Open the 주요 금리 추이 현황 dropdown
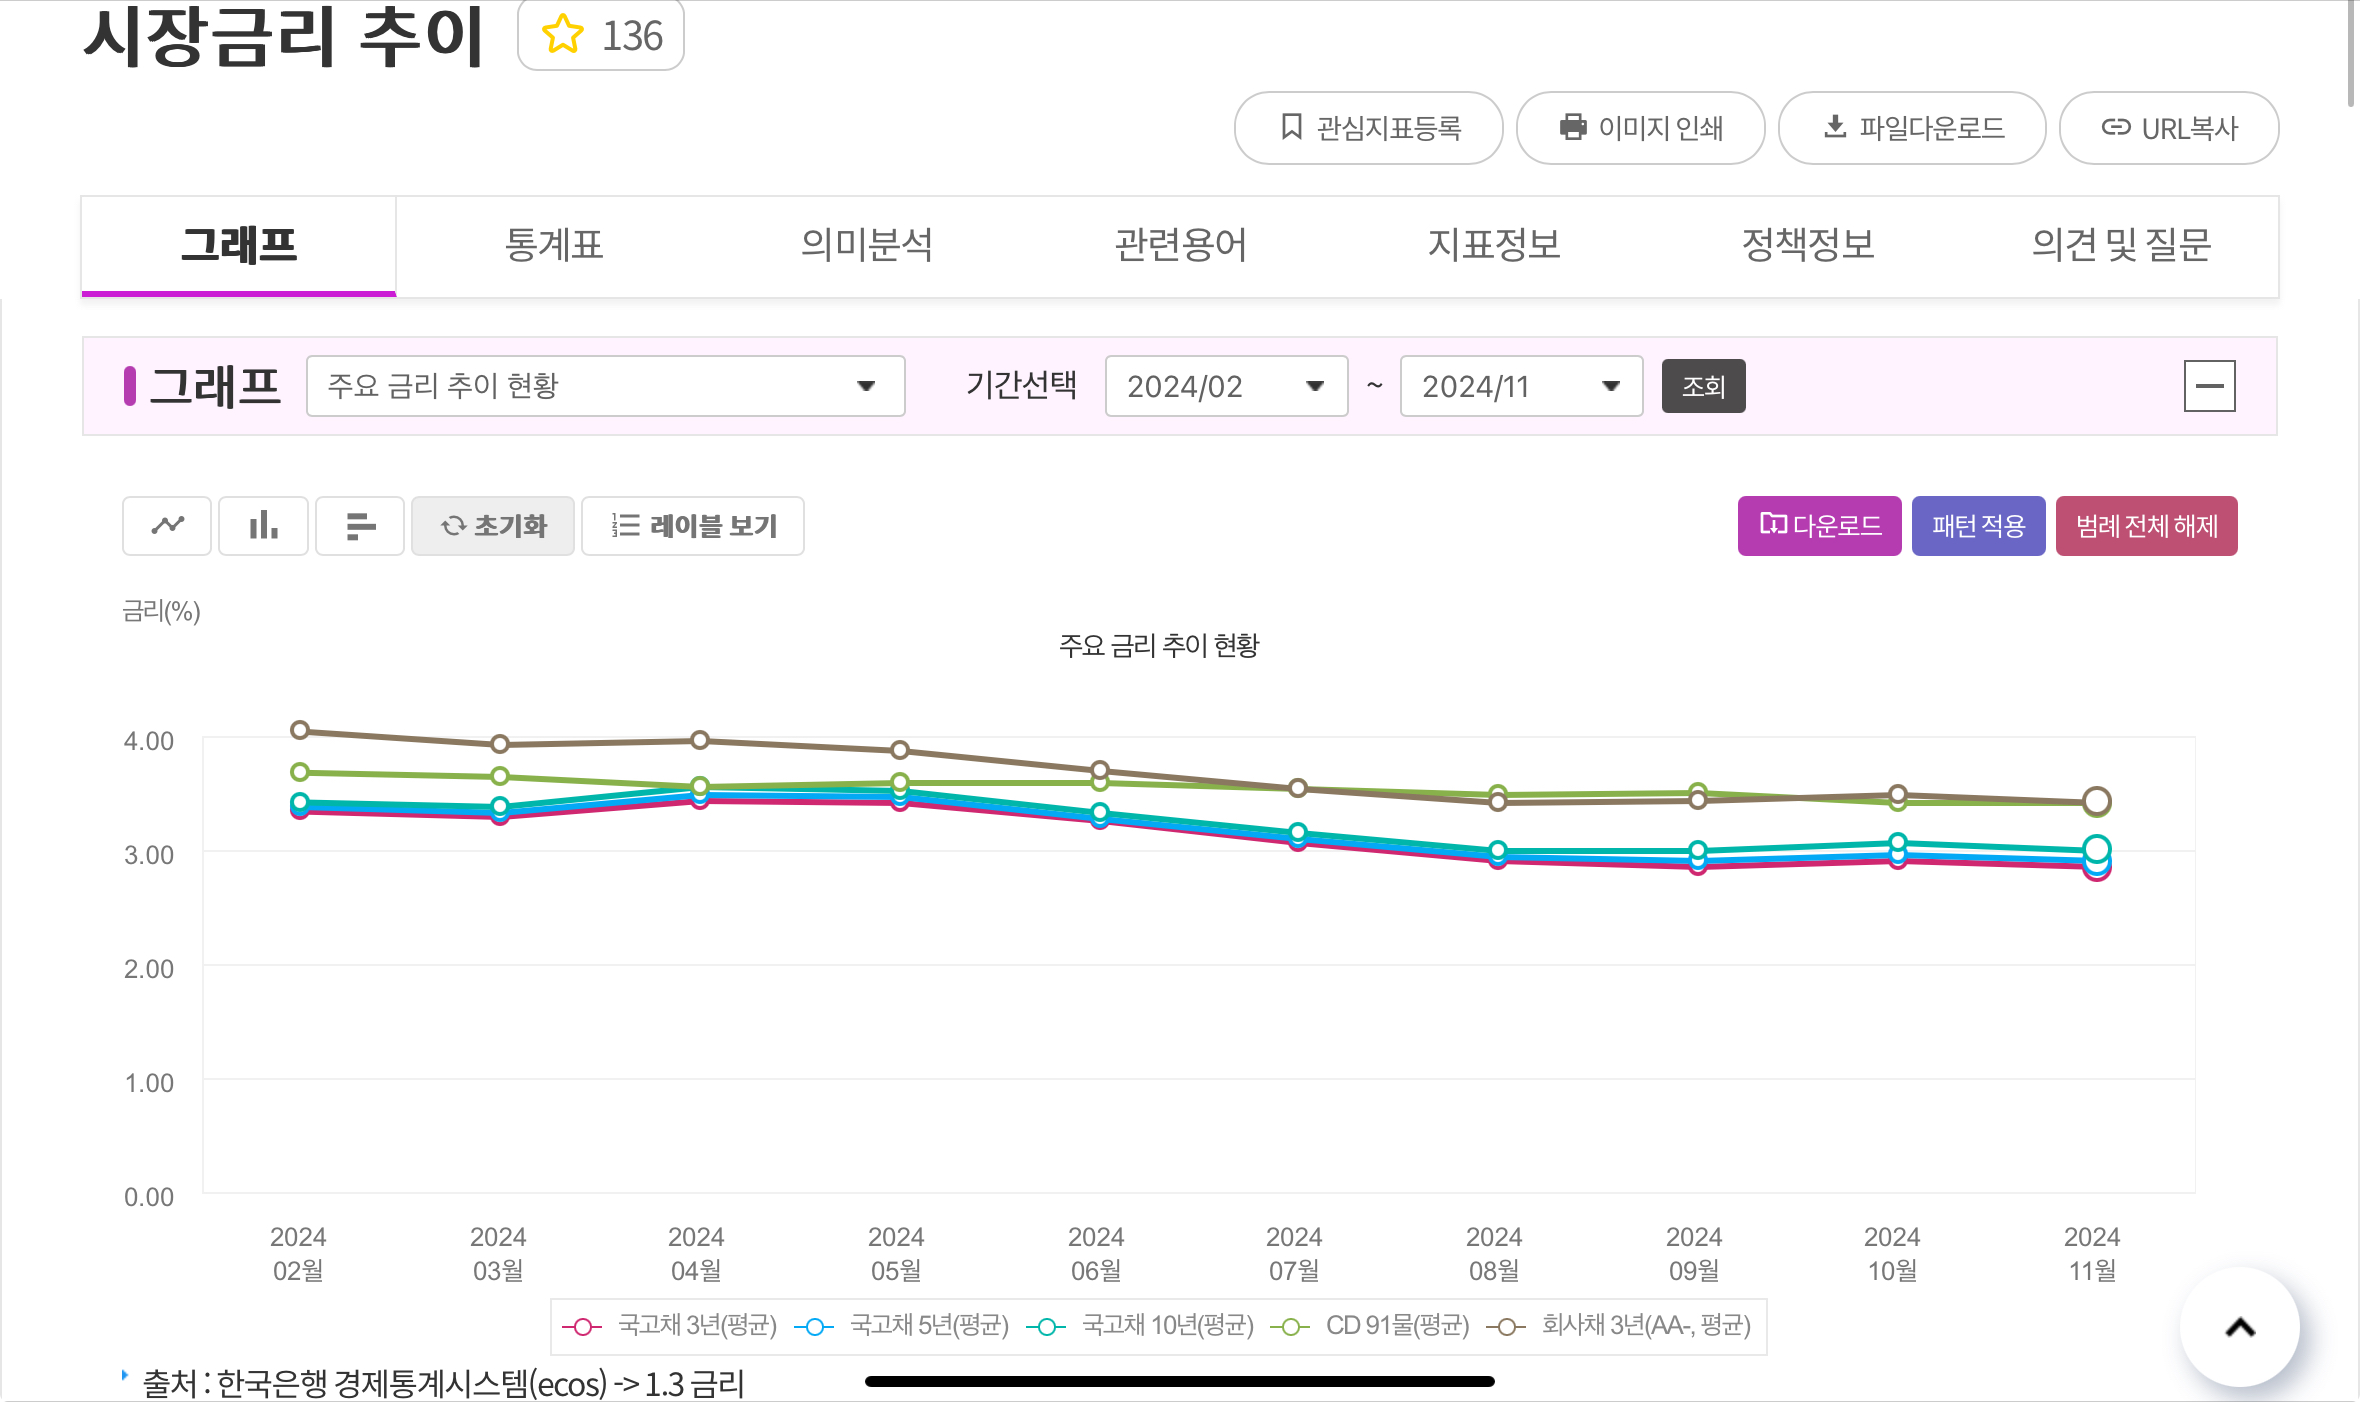Viewport: 2360px width, 1402px height. pos(605,386)
